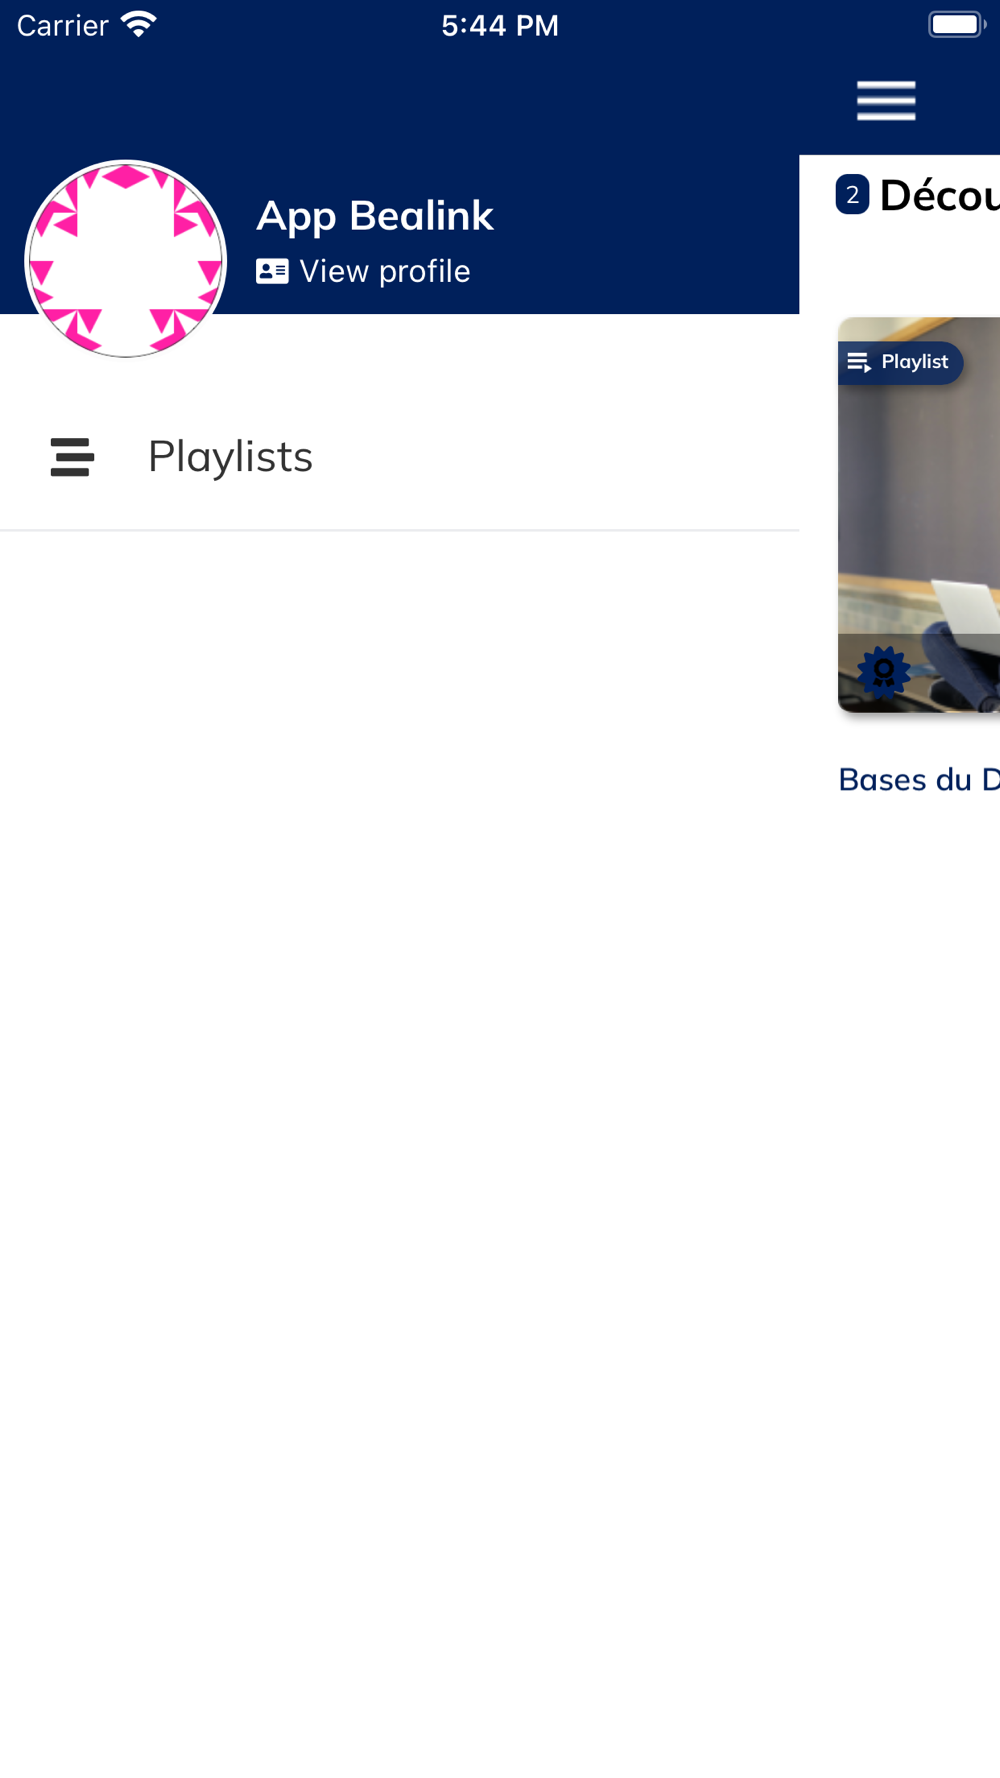Open the View profile link
The width and height of the screenshot is (1000, 1778).
click(x=363, y=271)
